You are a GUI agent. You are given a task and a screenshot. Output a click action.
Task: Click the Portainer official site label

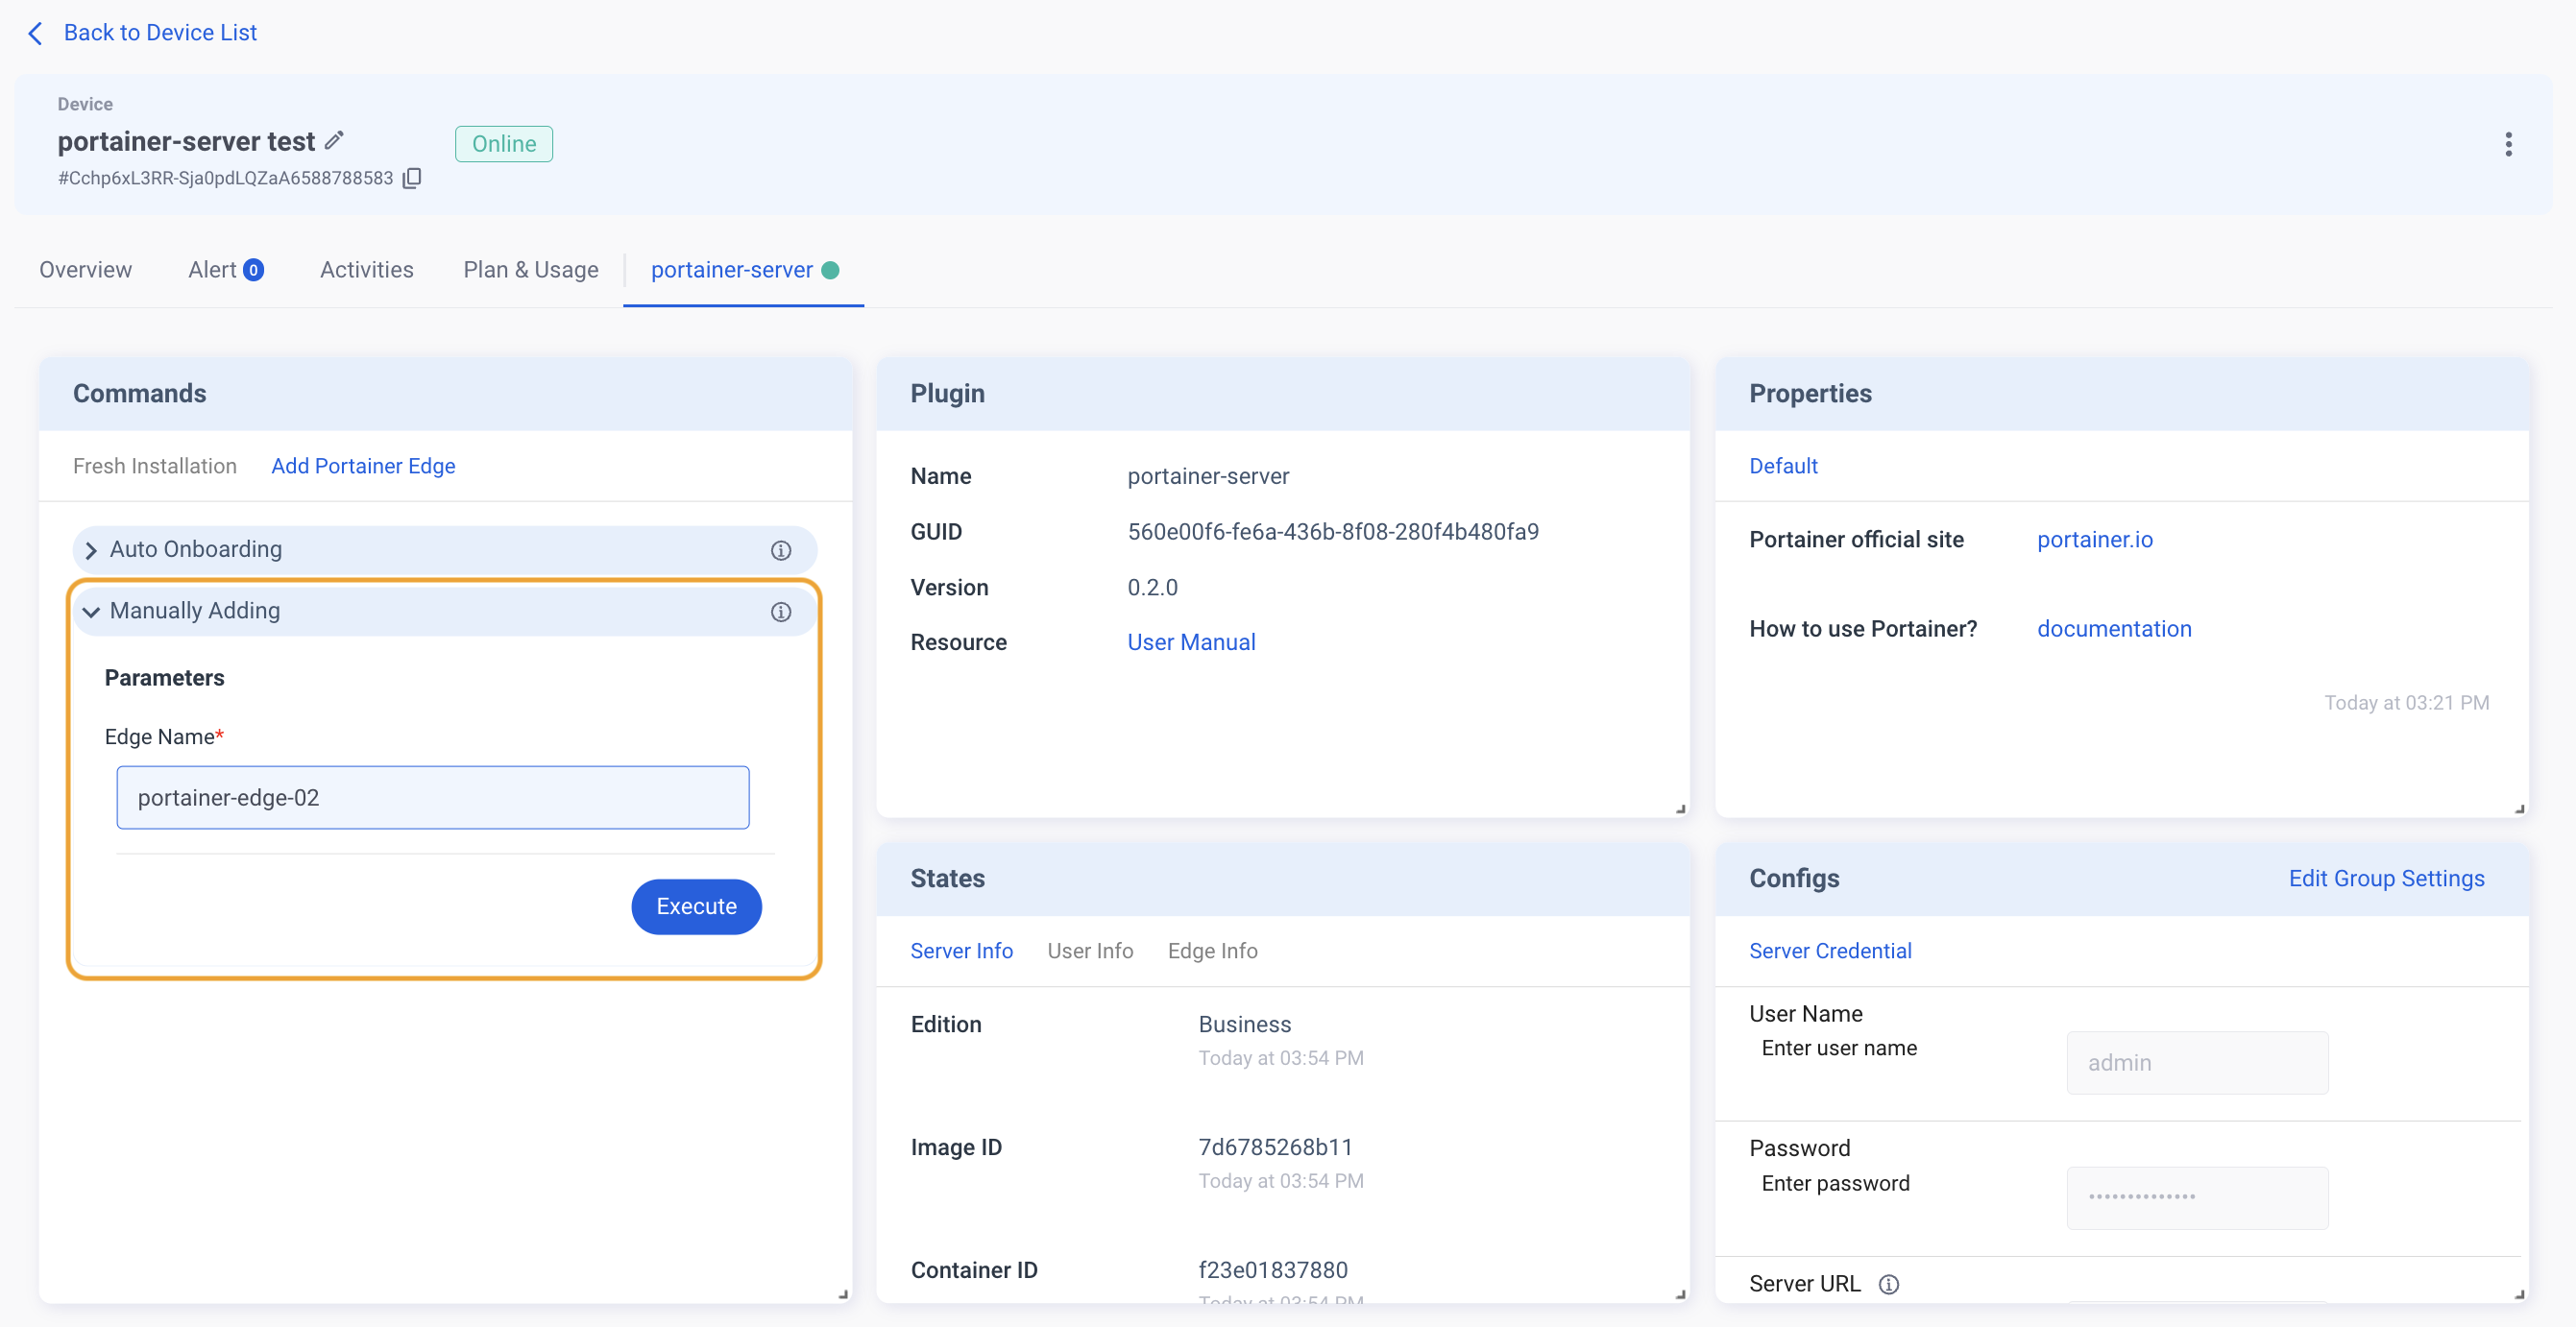click(x=1856, y=540)
